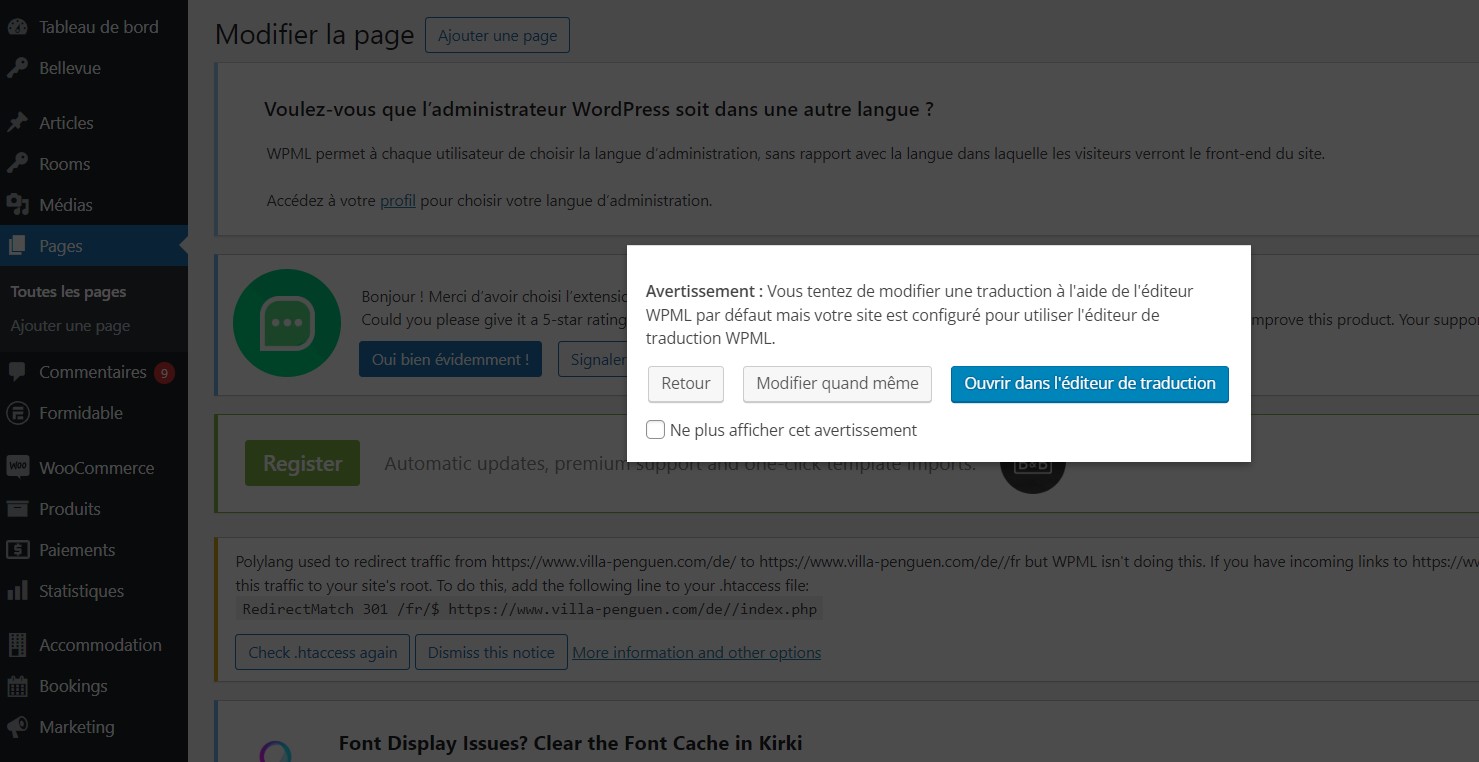1479x762 pixels.
Task: Click the Articles pushpin icon
Action: [x=18, y=123]
